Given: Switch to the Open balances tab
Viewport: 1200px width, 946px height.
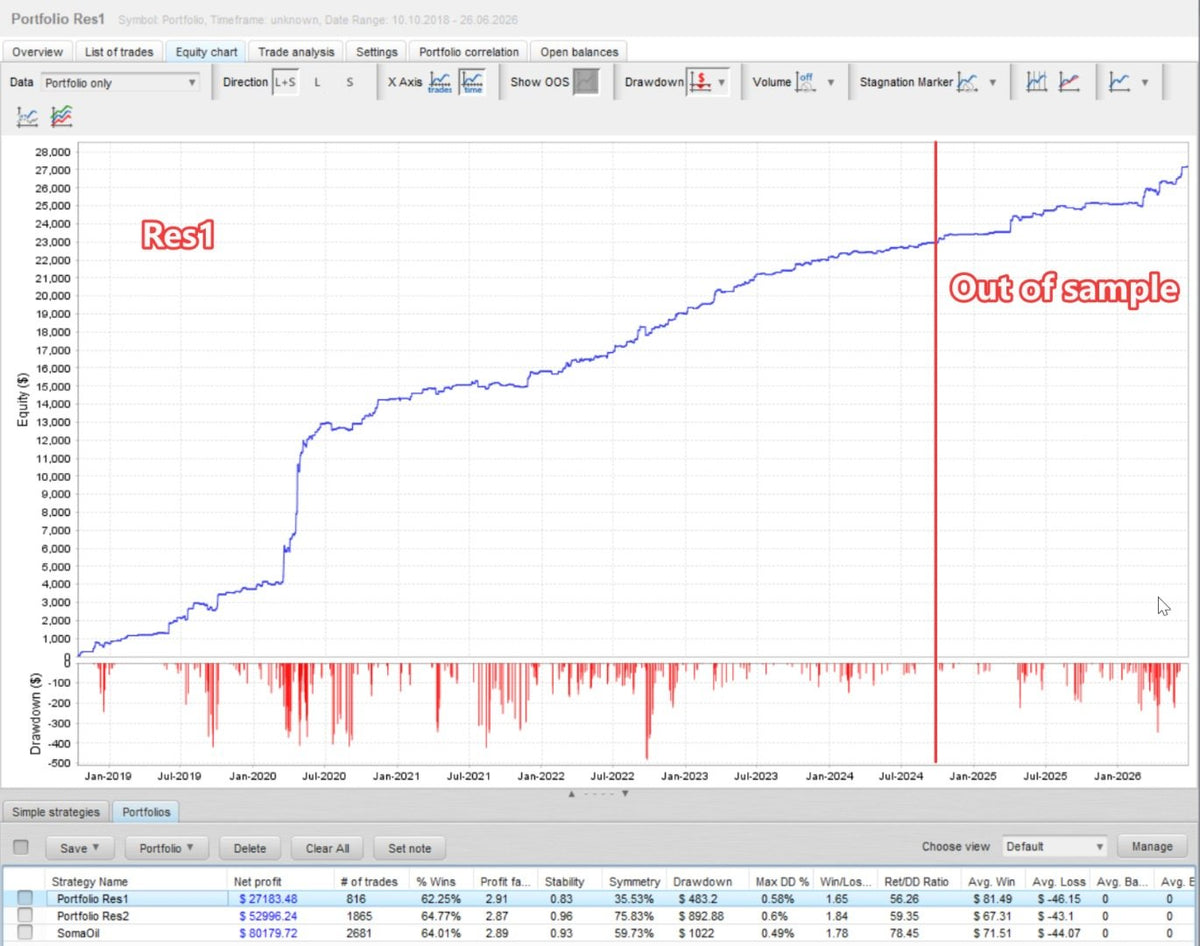Looking at the screenshot, I should click(580, 52).
